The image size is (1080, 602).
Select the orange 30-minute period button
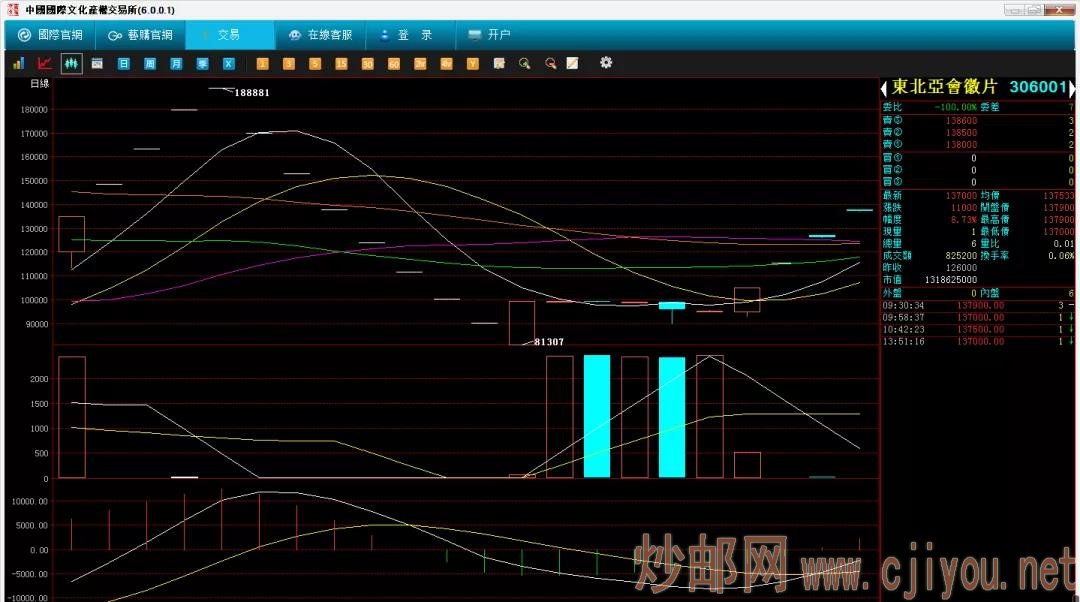coord(367,63)
